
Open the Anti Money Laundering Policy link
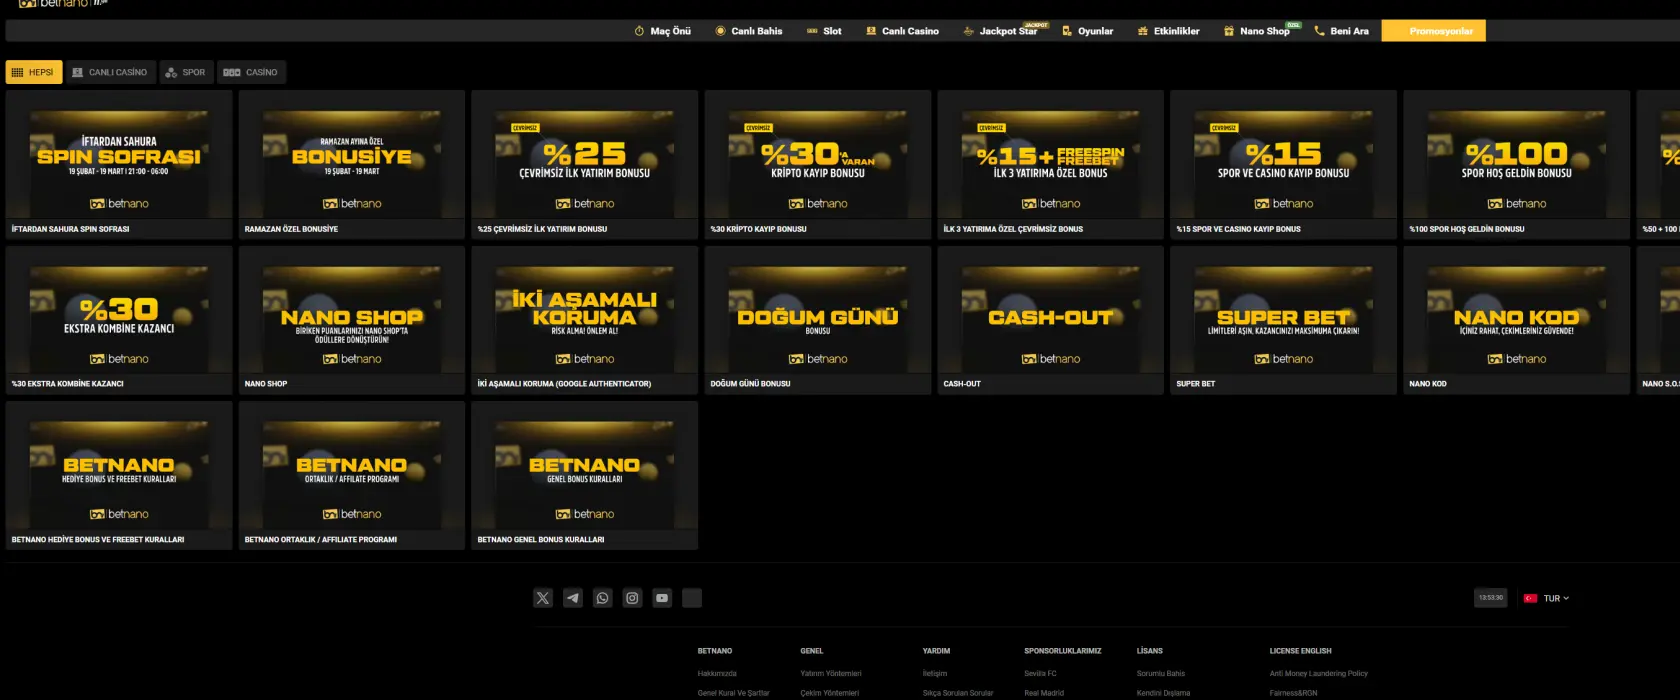(1318, 673)
